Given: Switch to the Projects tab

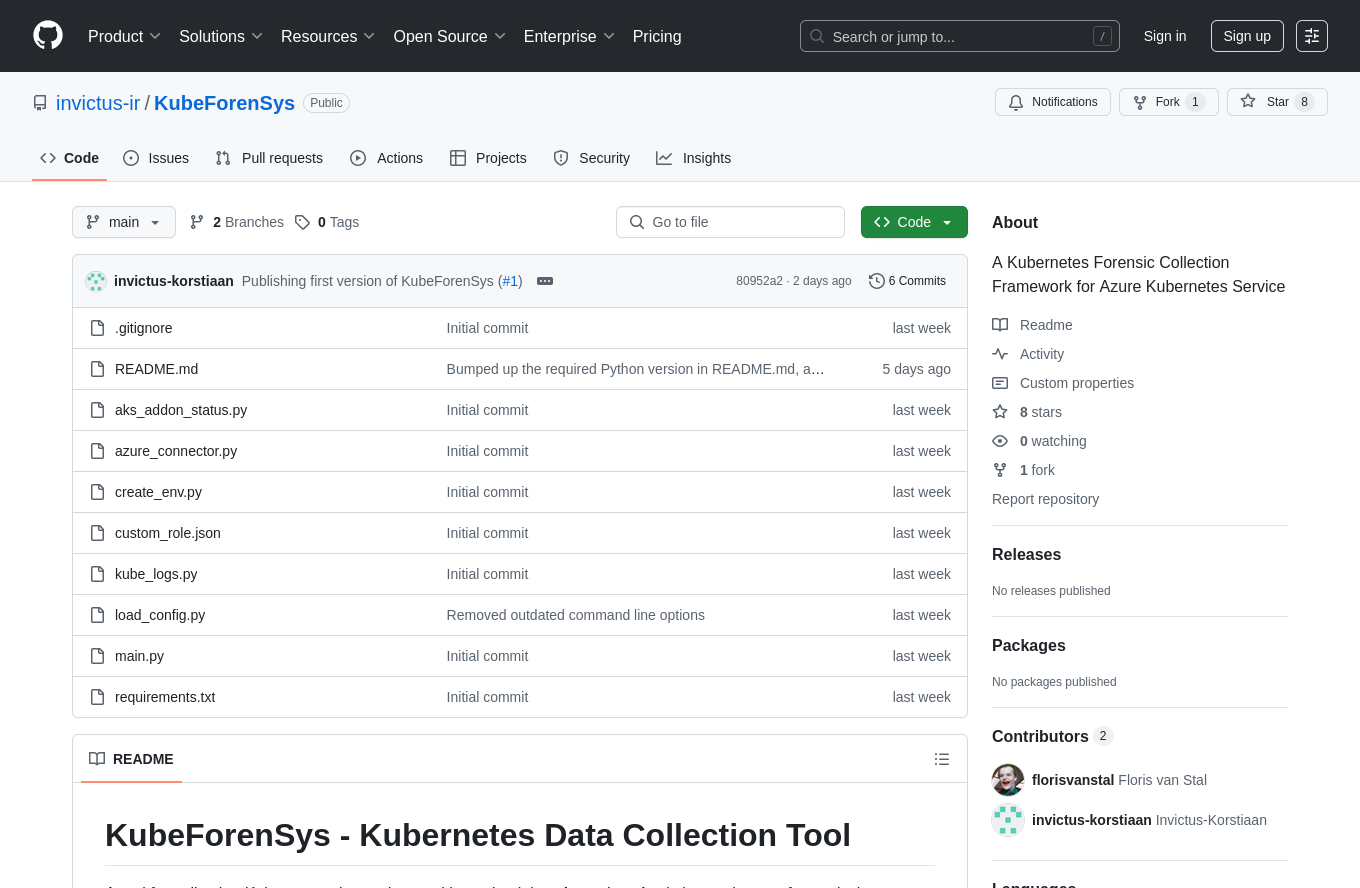Looking at the screenshot, I should (x=488, y=158).
